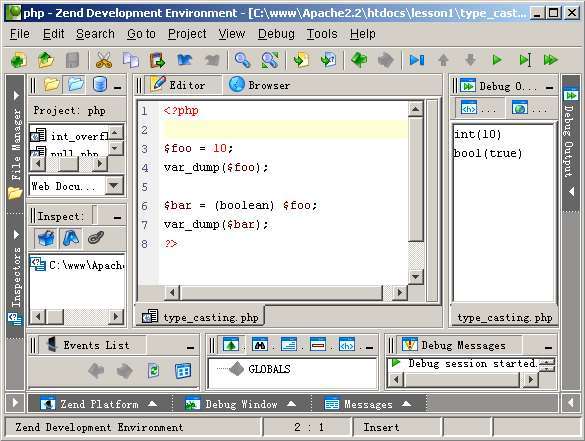Click Debug Messages horizontal scrollbar thumb

462,380
